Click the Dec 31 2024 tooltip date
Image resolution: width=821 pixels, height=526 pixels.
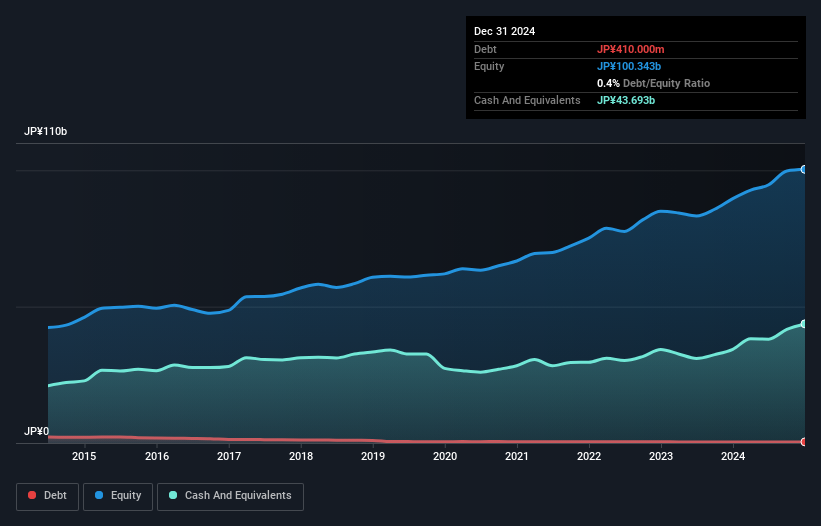click(x=504, y=31)
